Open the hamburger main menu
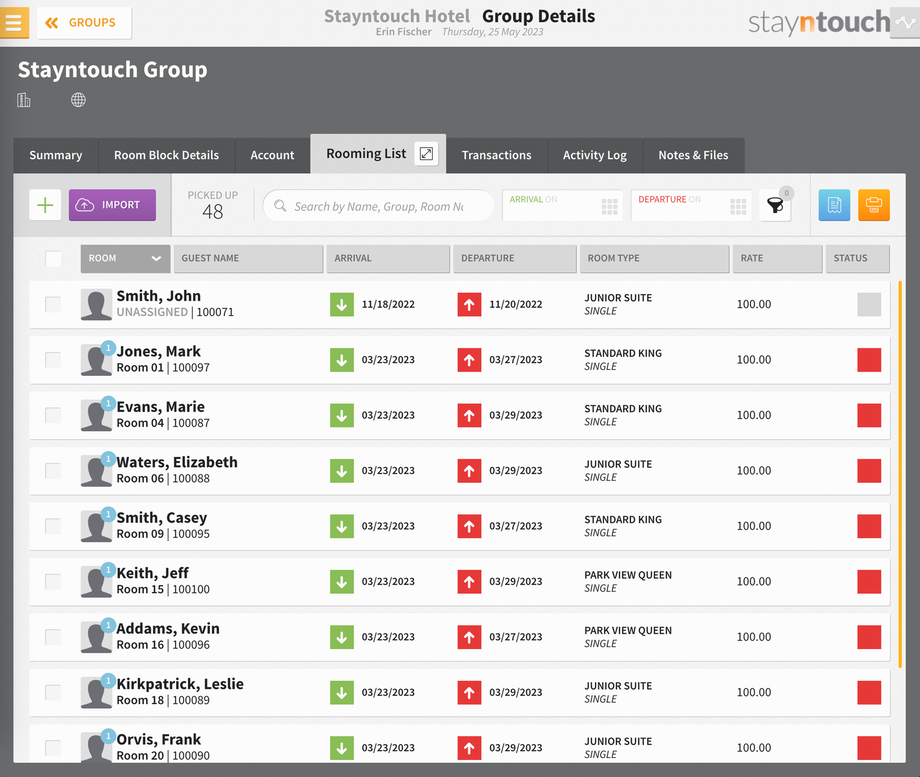920x777 pixels. 13,23
